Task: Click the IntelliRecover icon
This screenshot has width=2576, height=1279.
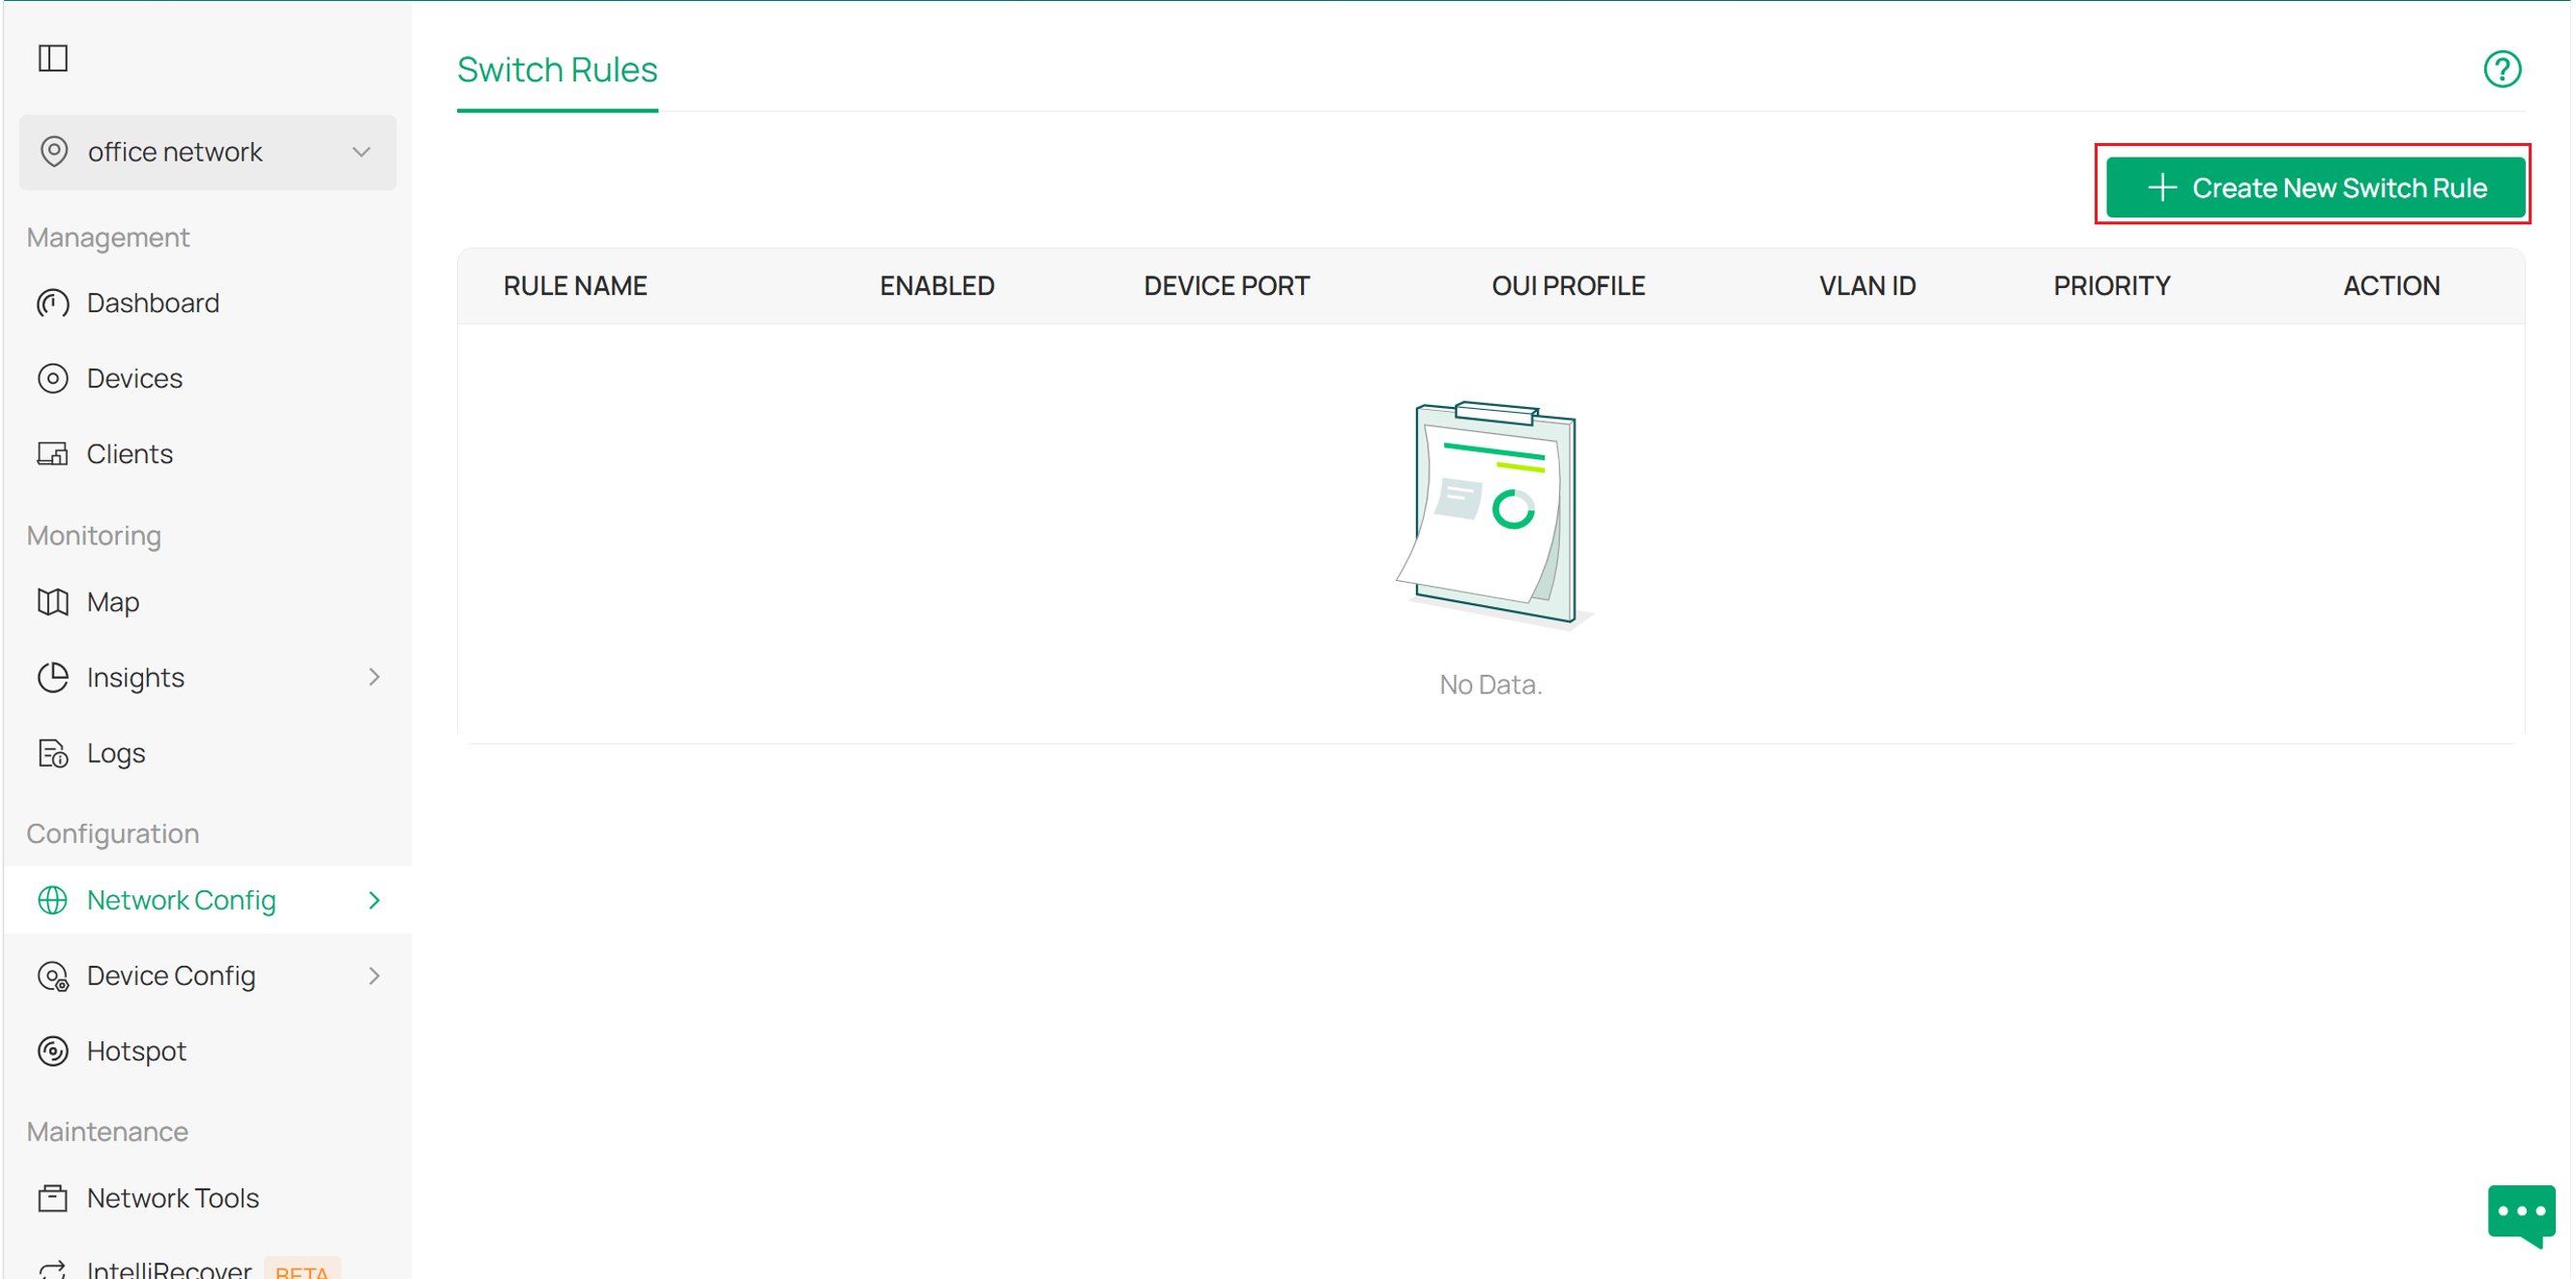Action: pos(53,1270)
